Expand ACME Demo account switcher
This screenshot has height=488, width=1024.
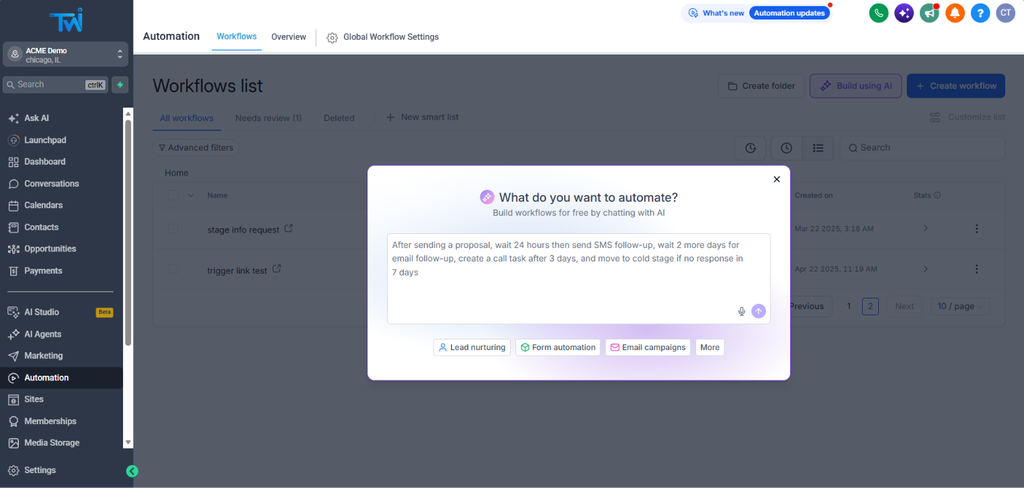65,55
